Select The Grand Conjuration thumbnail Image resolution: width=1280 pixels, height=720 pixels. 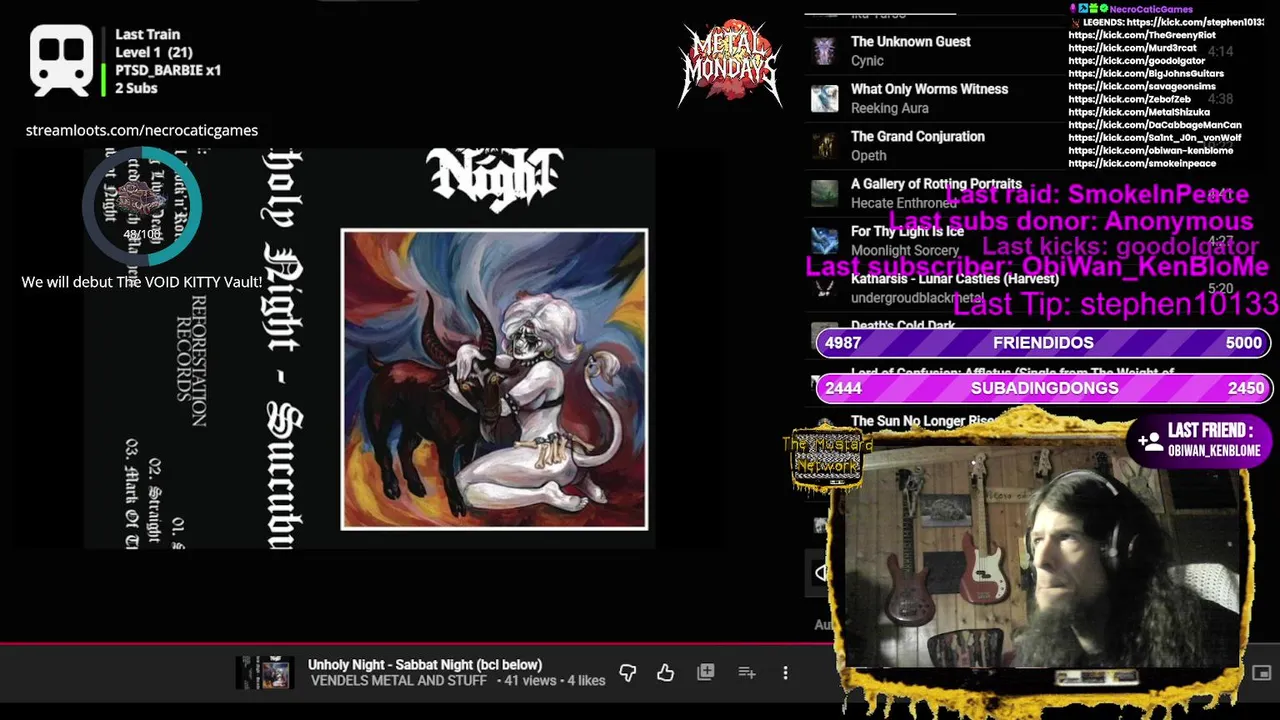click(824, 146)
